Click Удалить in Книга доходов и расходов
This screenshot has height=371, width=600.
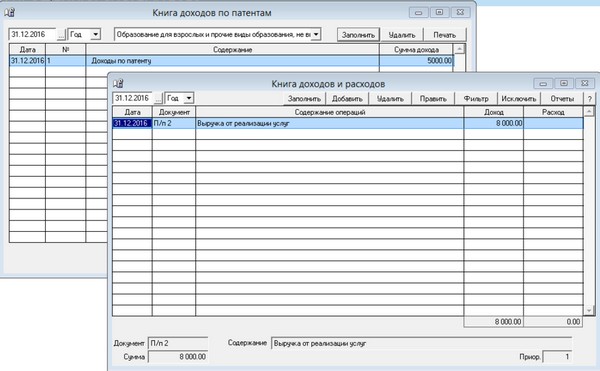tap(390, 99)
